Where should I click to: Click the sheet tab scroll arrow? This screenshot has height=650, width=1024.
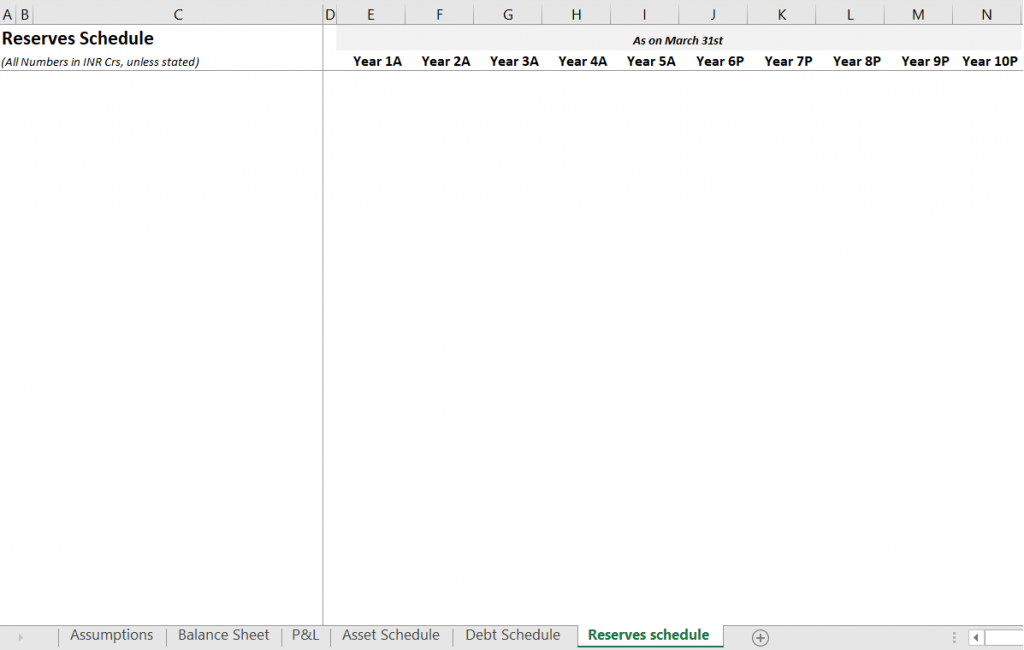pos(21,637)
